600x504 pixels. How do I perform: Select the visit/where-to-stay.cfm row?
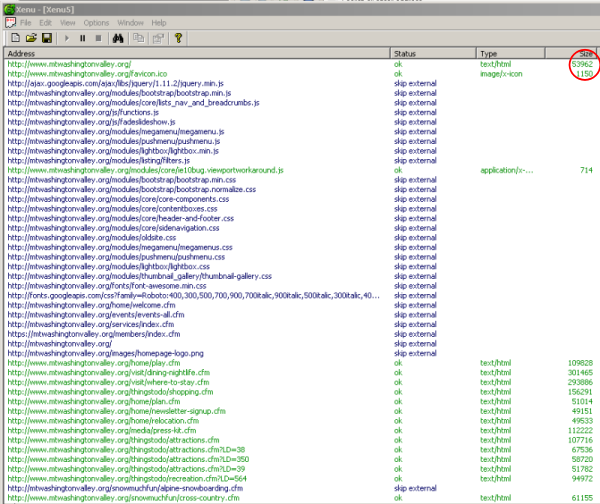[300, 382]
